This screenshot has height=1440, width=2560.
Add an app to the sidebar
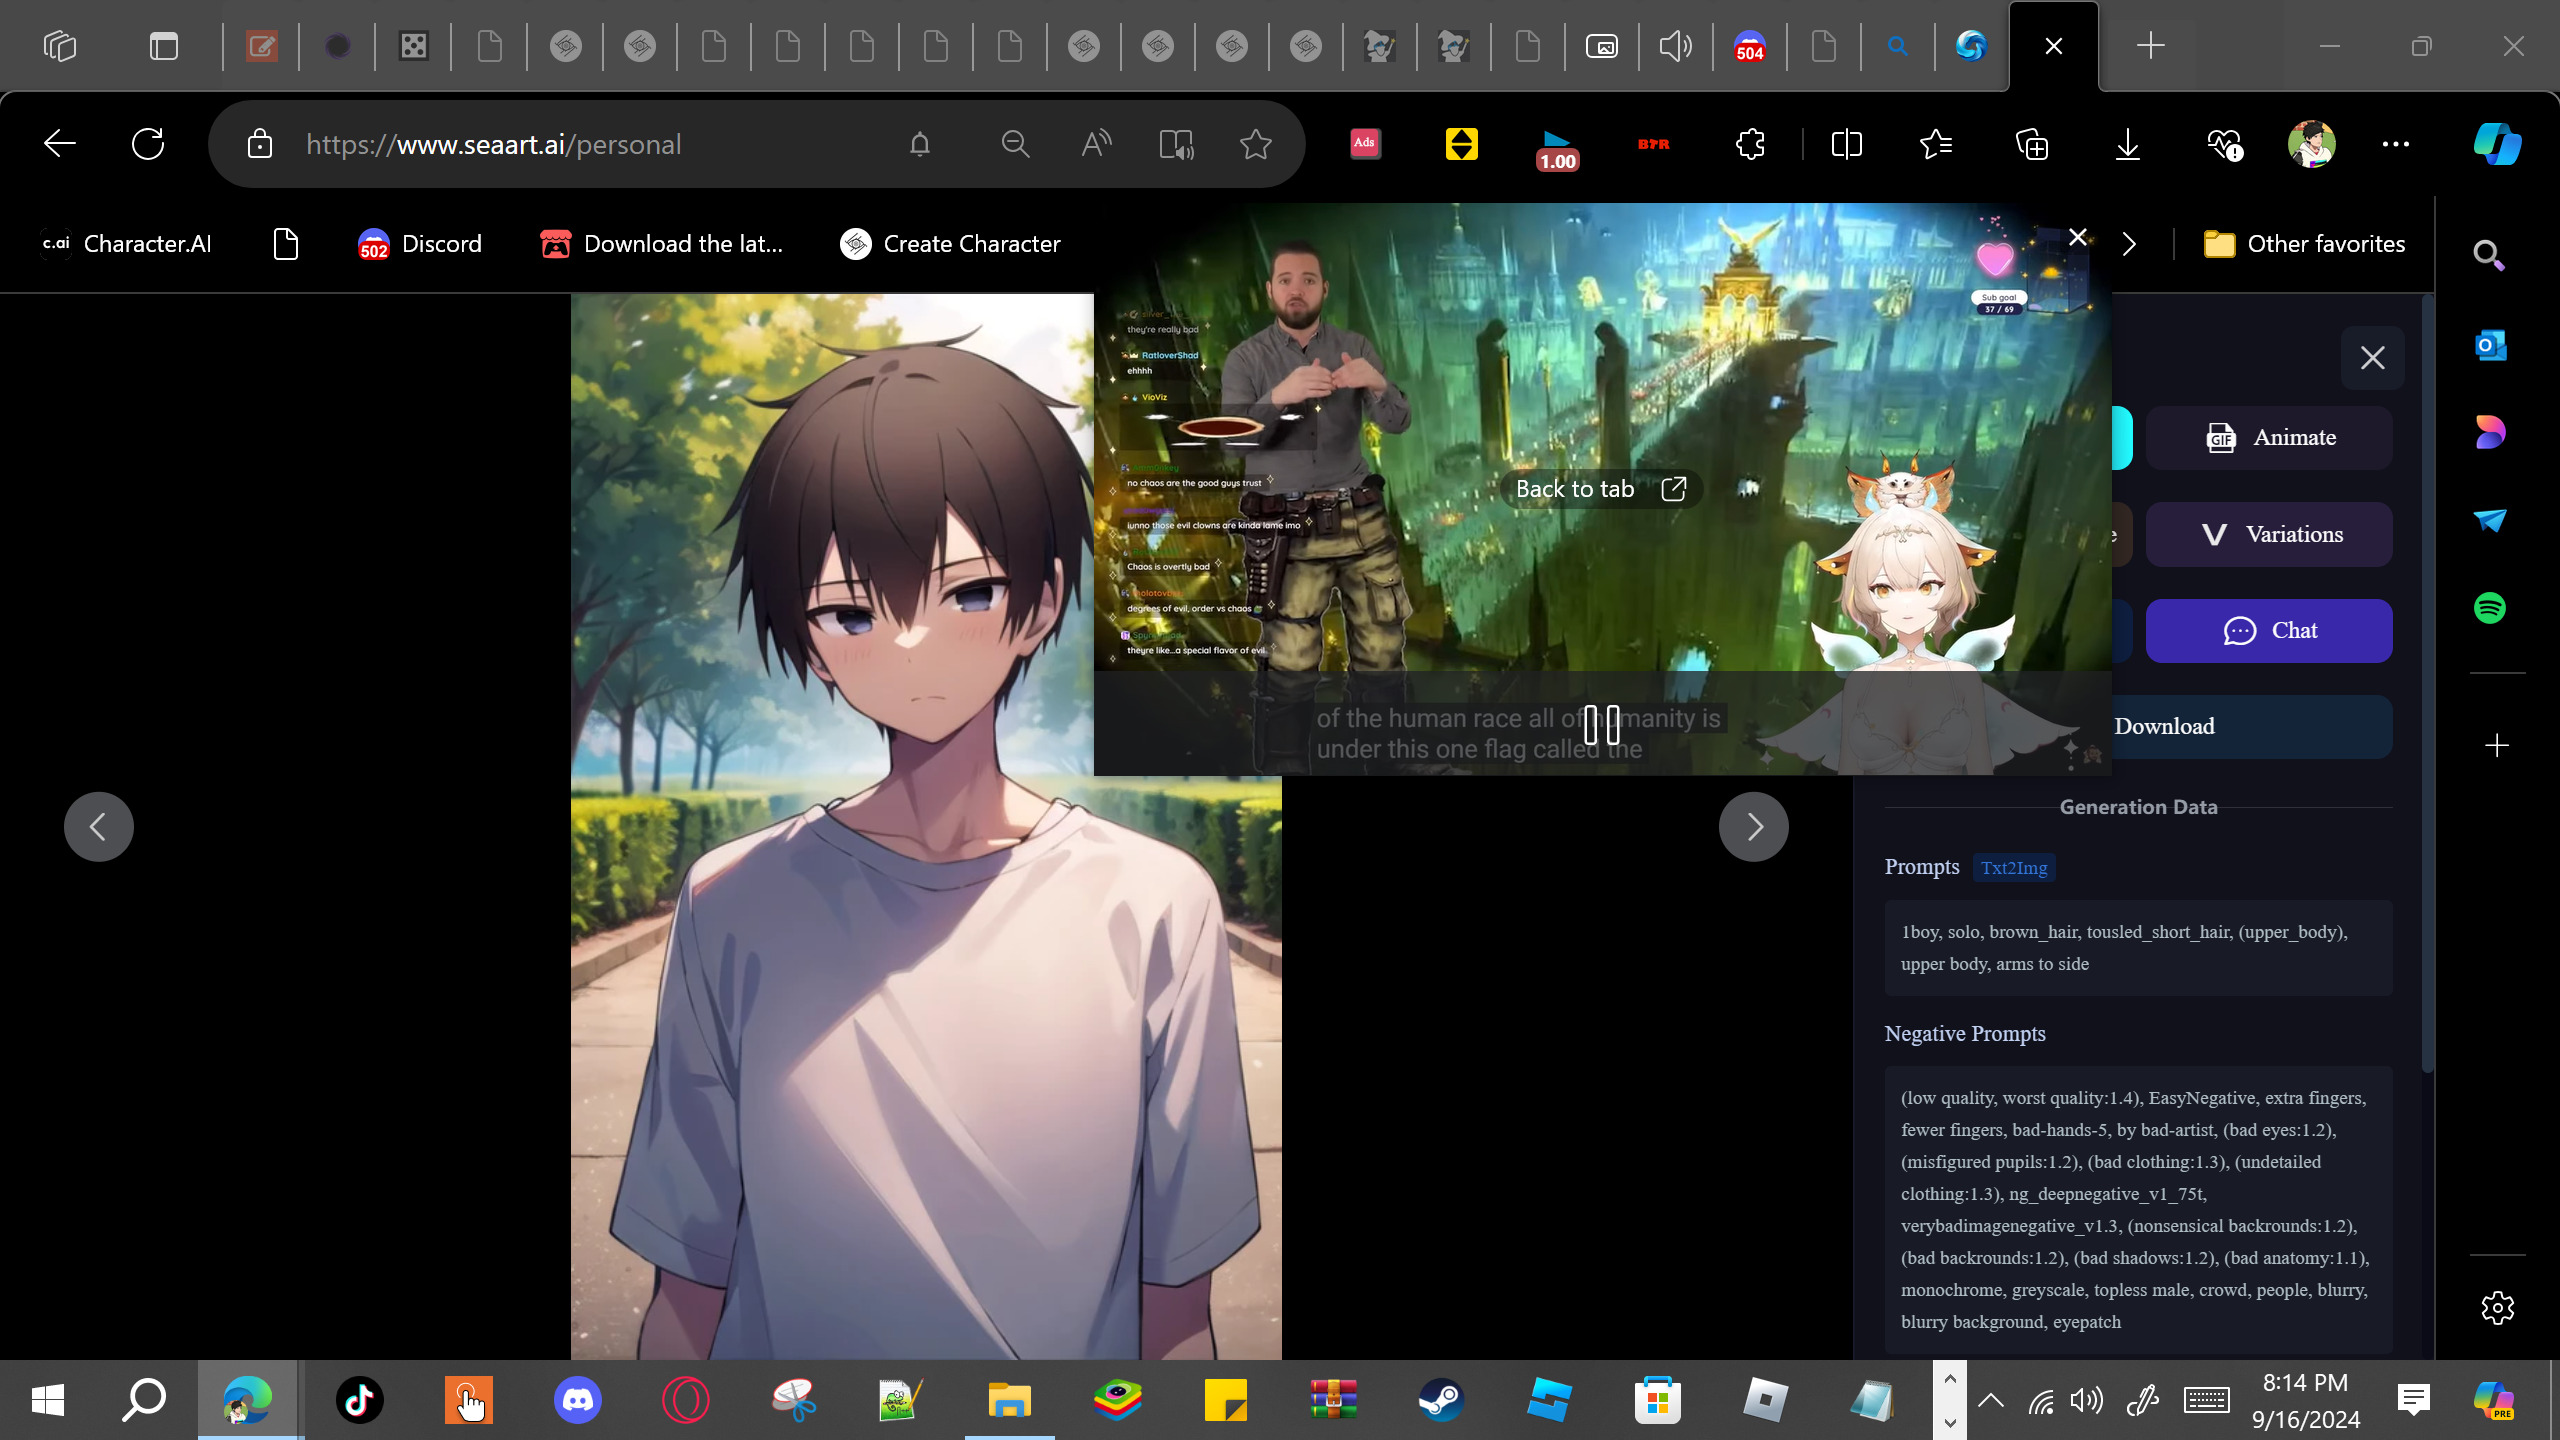click(2497, 746)
